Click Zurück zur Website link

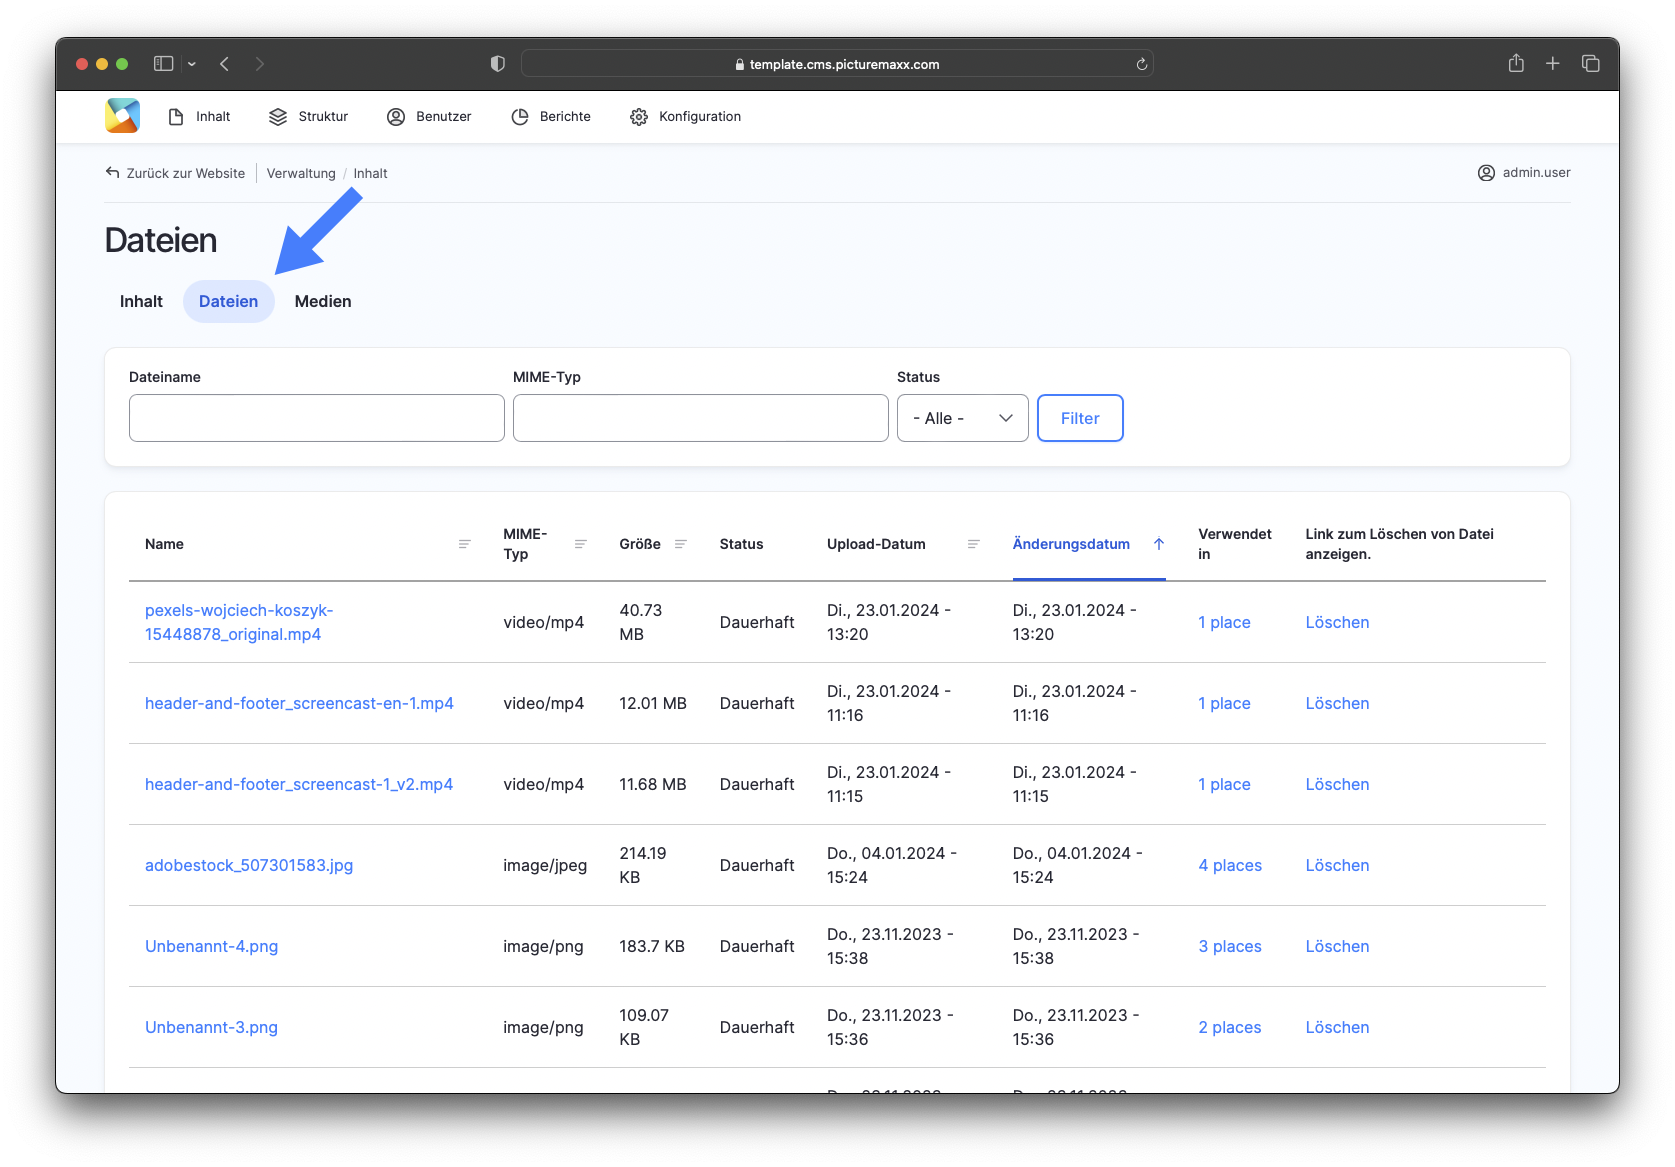(175, 173)
